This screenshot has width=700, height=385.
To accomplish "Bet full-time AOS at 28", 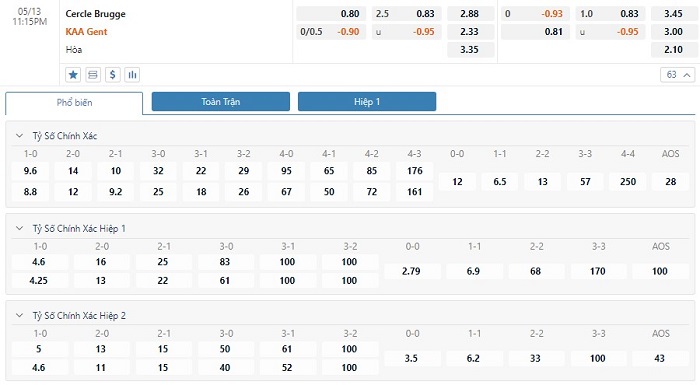I will 671,182.
